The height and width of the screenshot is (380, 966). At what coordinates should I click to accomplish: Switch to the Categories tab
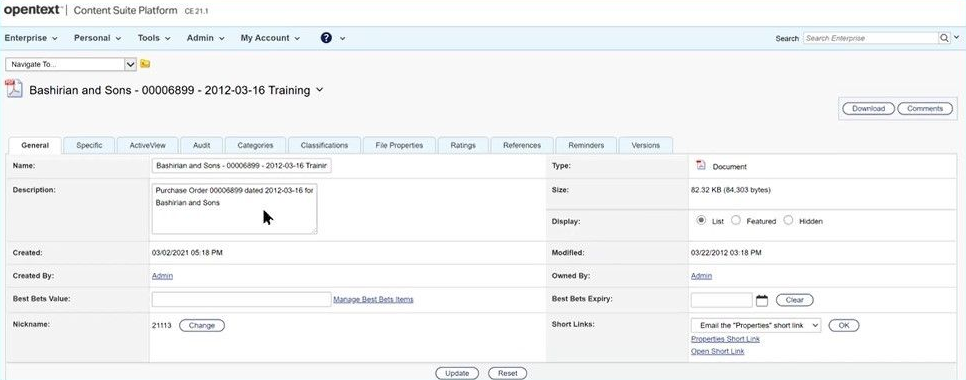(x=255, y=145)
